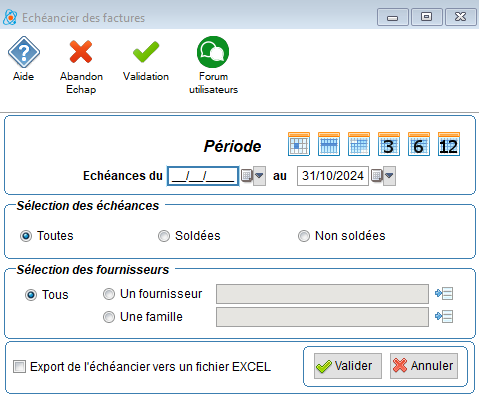This screenshot has height=397, width=479.
Task: Select the second period calendar icon (full row)
Action: click(329, 144)
